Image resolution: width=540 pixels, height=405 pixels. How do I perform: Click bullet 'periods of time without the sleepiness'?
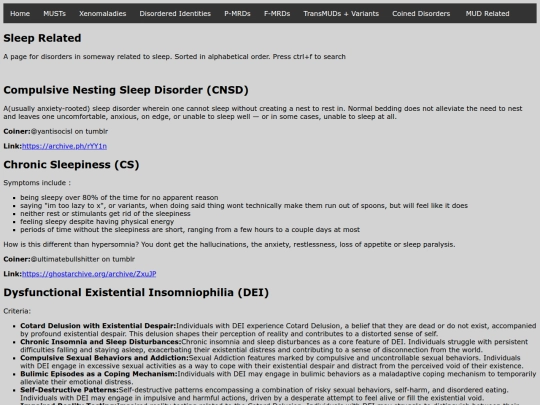[x=190, y=229]
